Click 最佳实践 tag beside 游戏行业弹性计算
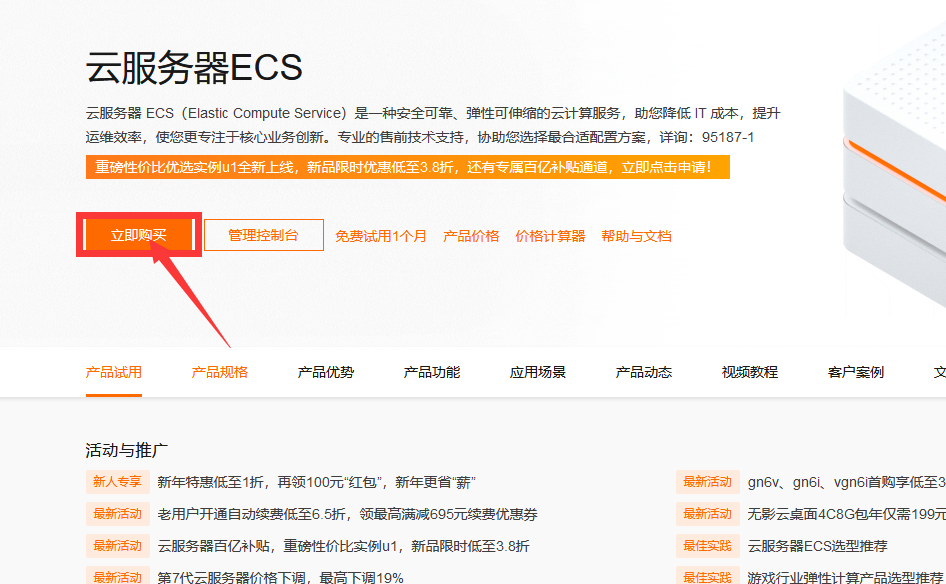 pos(708,576)
